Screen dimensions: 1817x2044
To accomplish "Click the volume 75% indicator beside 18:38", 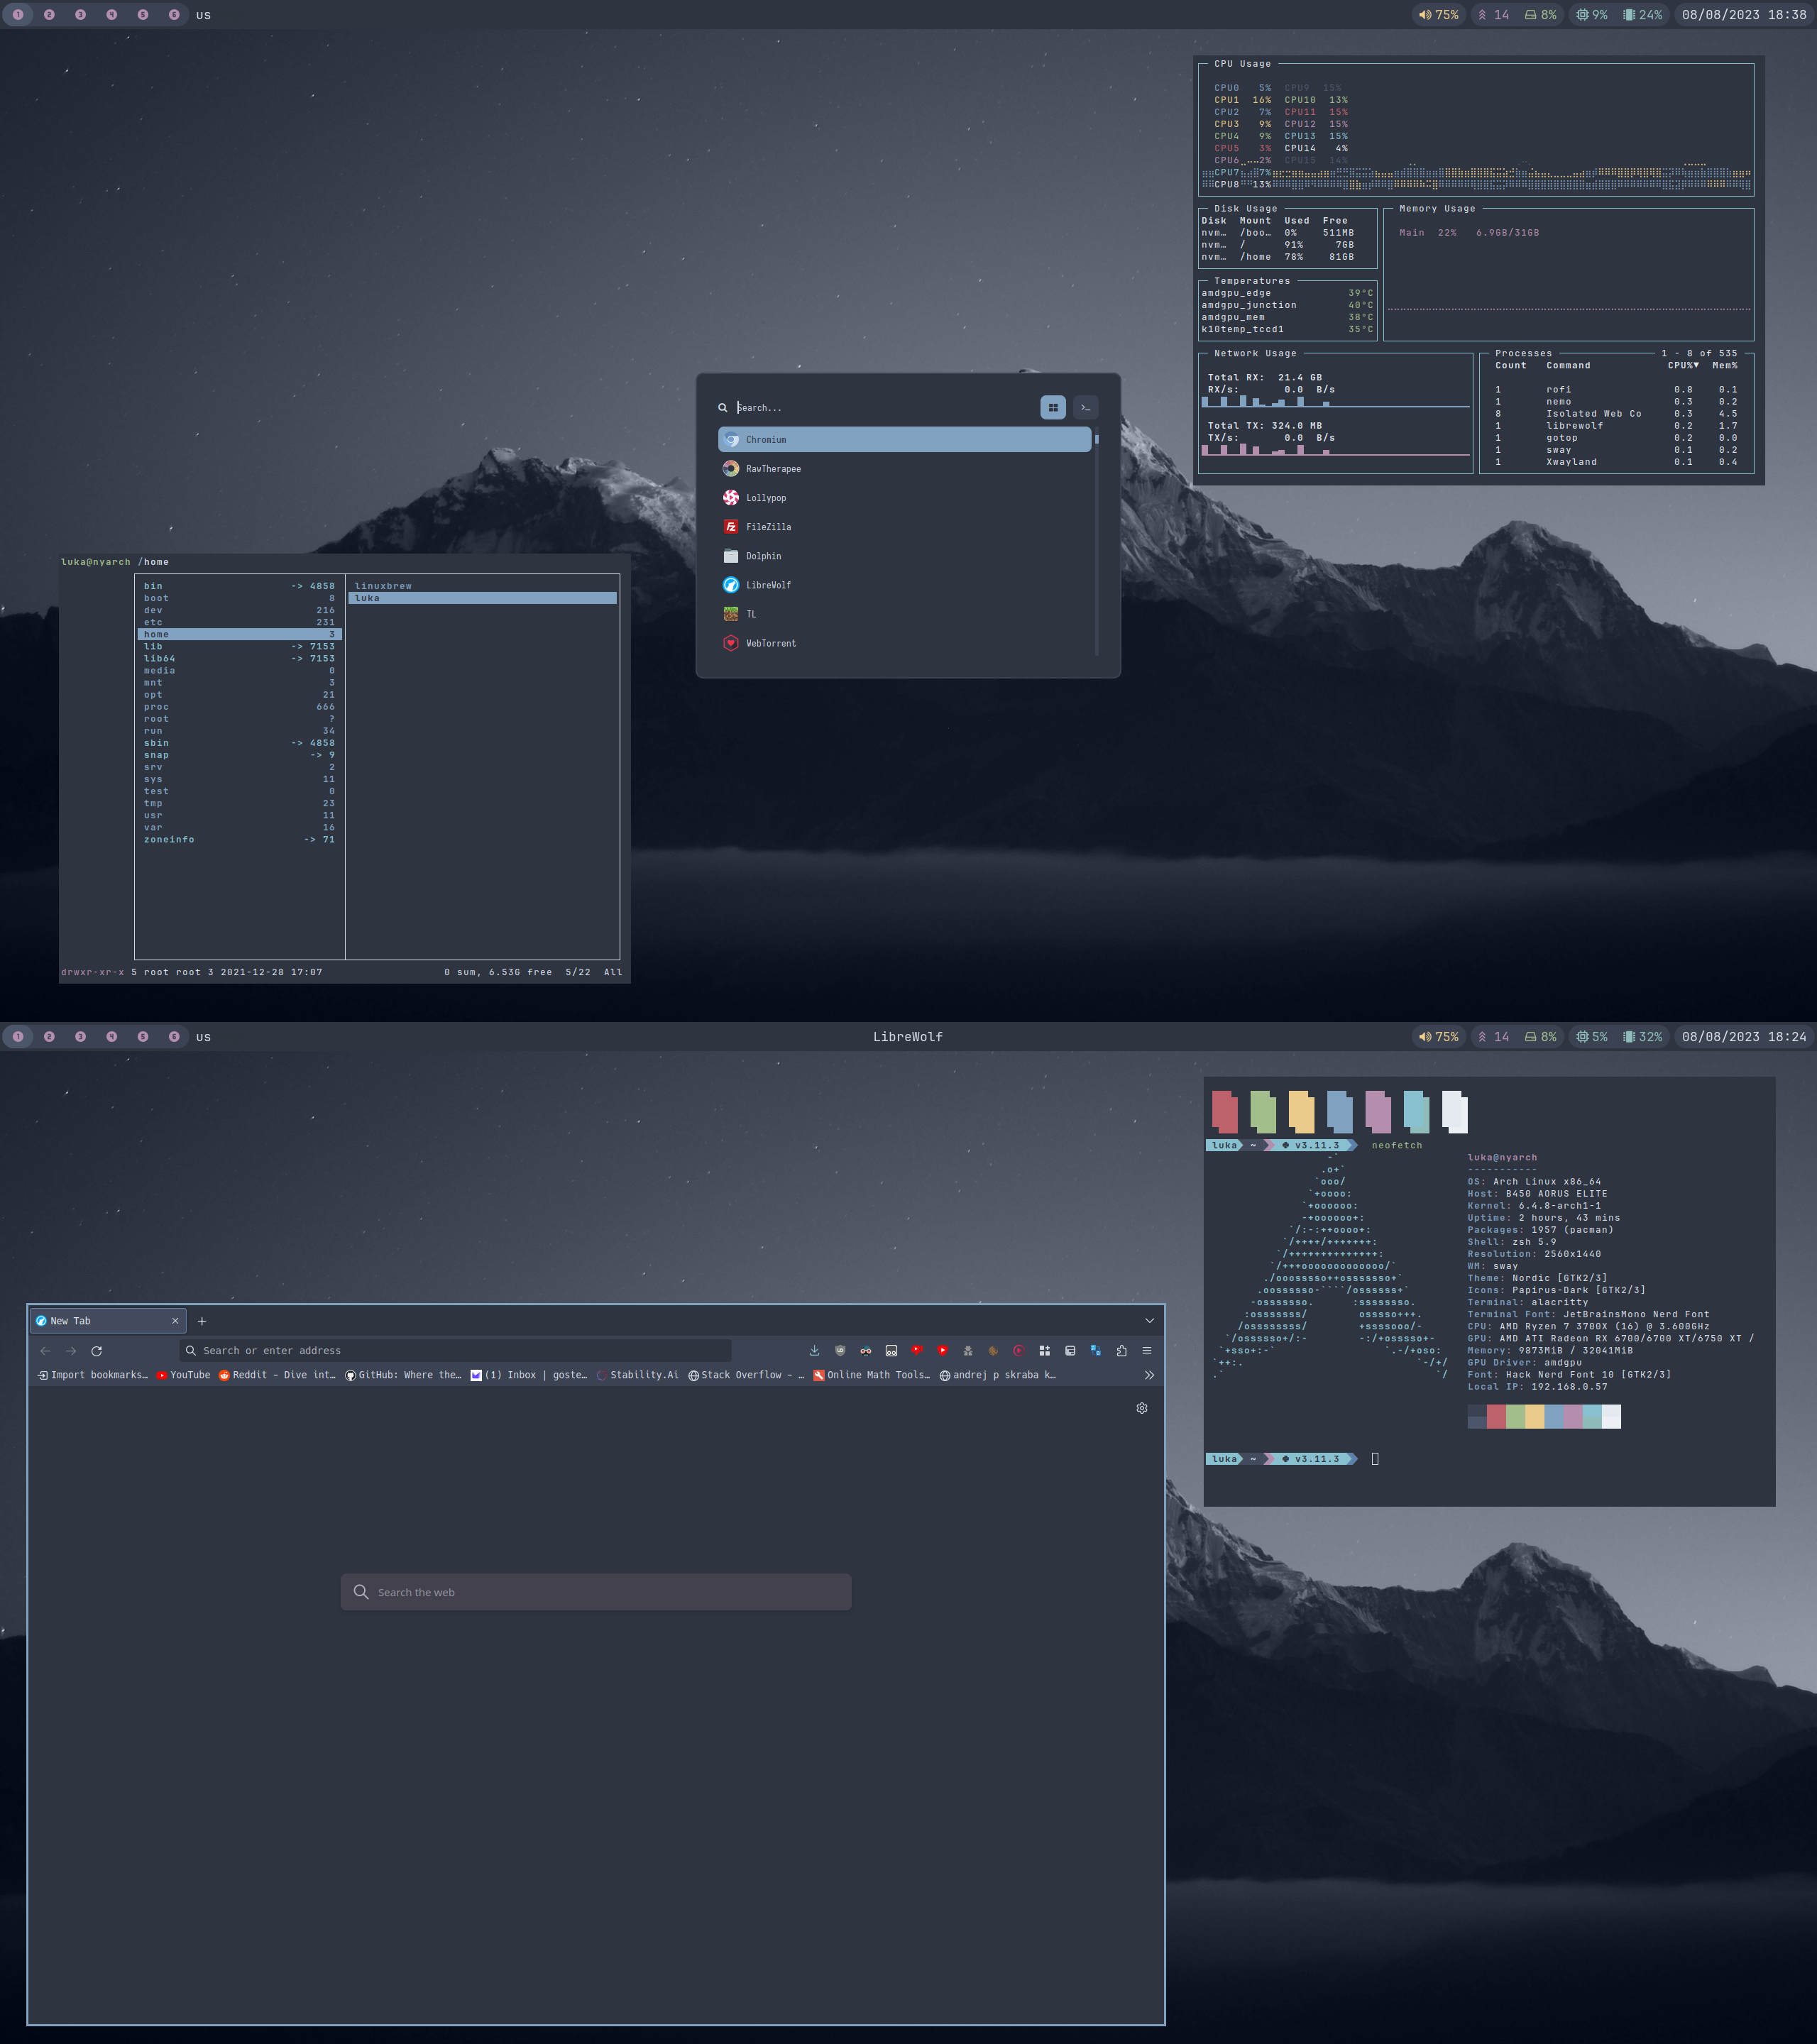I will (1438, 15).
